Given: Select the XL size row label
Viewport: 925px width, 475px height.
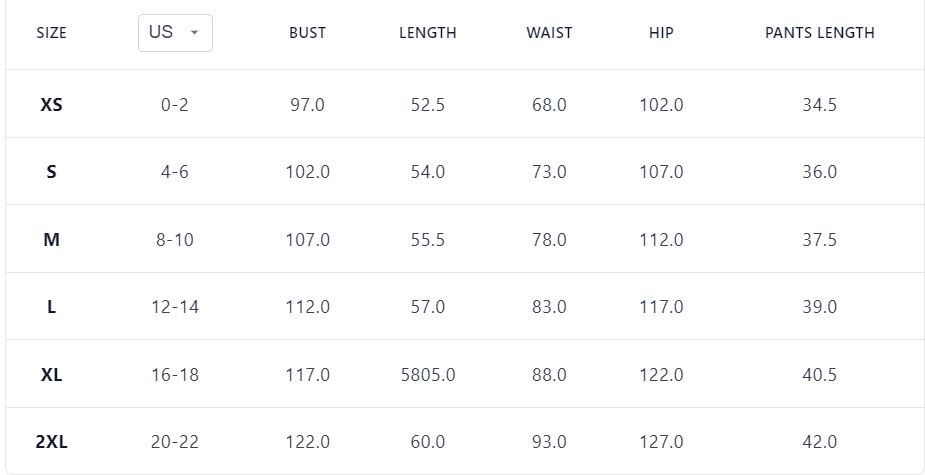Looking at the screenshot, I should coord(51,375).
